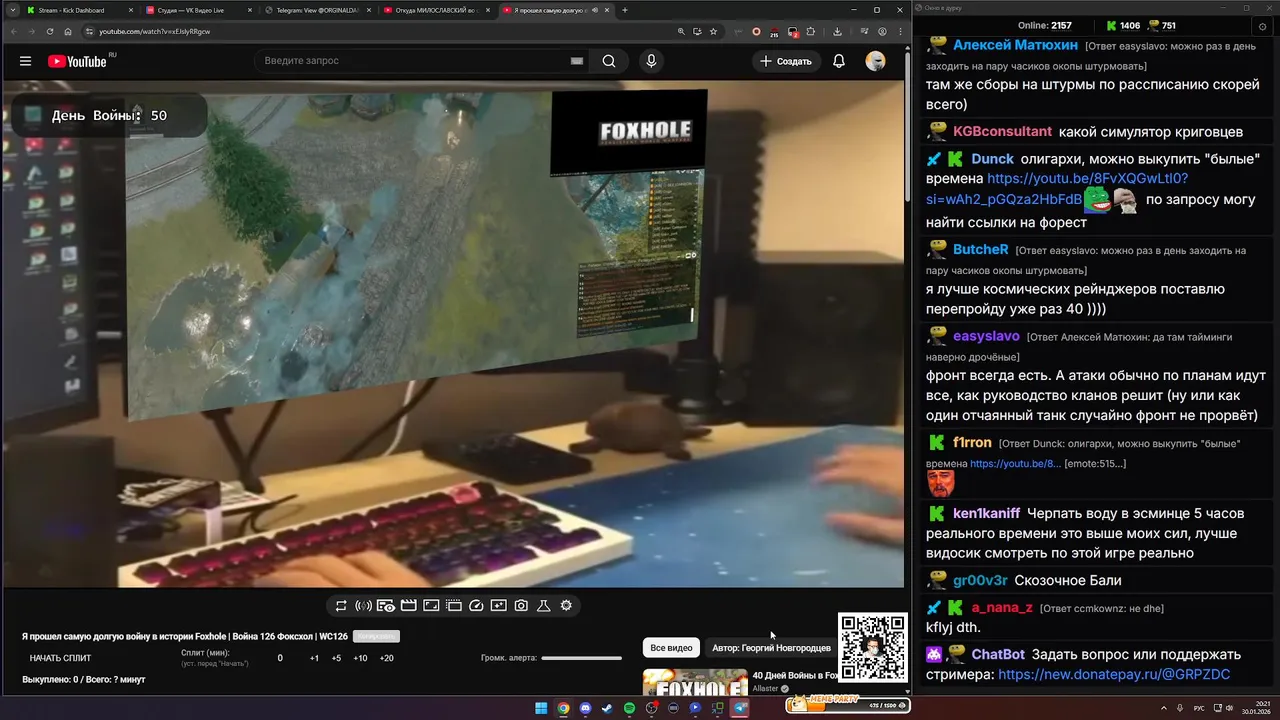The image size is (1280, 720).
Task: Take a screenshot with the camera icon
Action: click(x=521, y=605)
